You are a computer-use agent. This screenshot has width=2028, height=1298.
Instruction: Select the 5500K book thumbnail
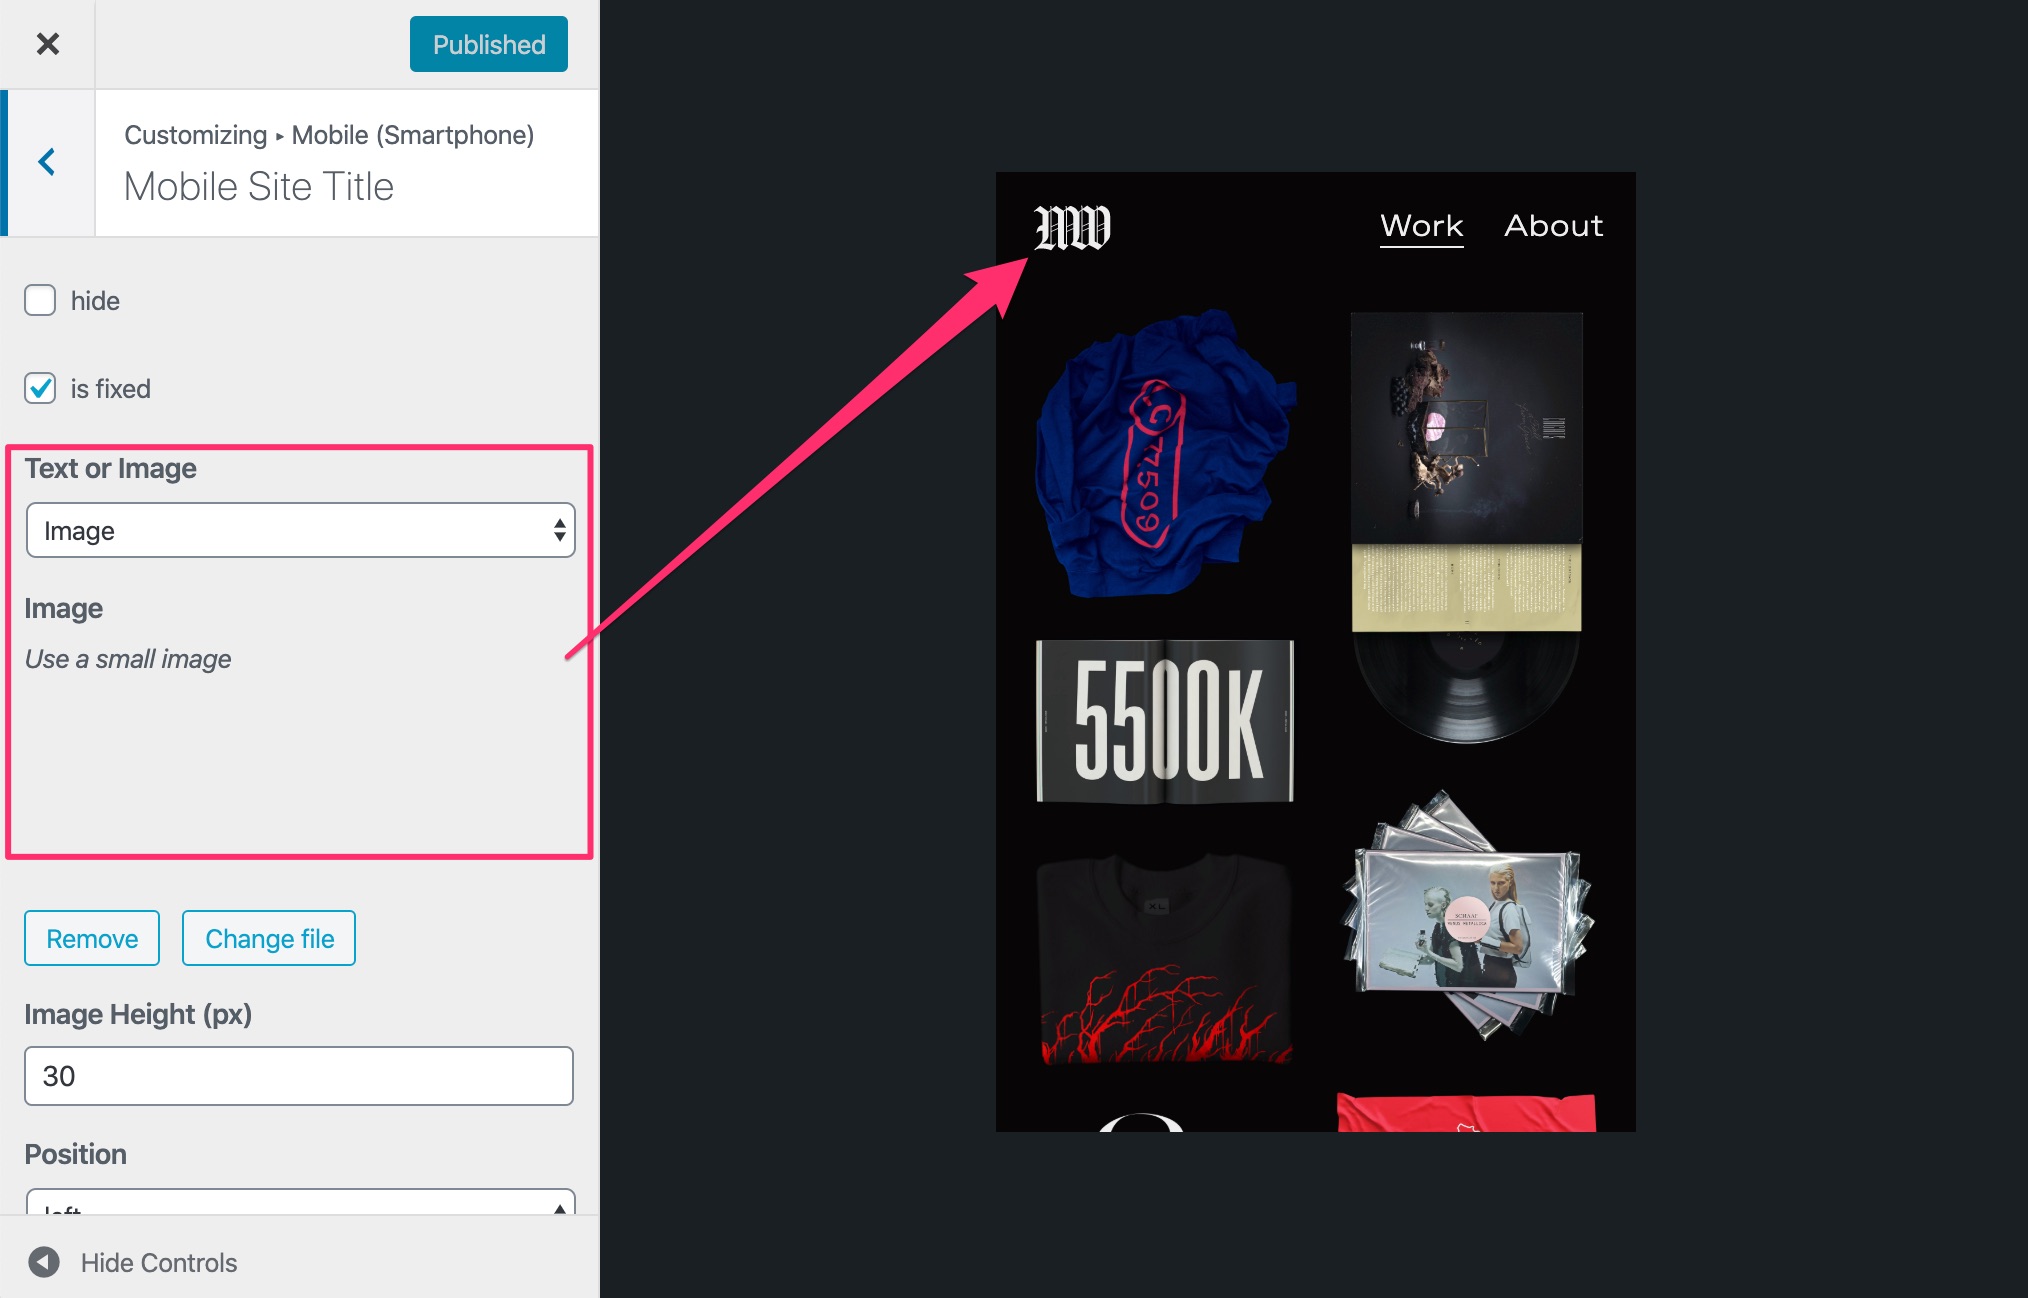pos(1165,721)
